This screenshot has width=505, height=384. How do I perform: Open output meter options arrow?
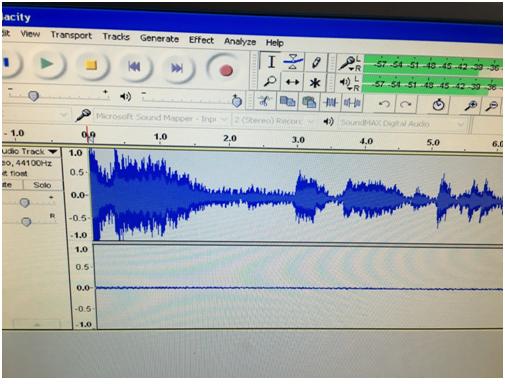tap(349, 88)
